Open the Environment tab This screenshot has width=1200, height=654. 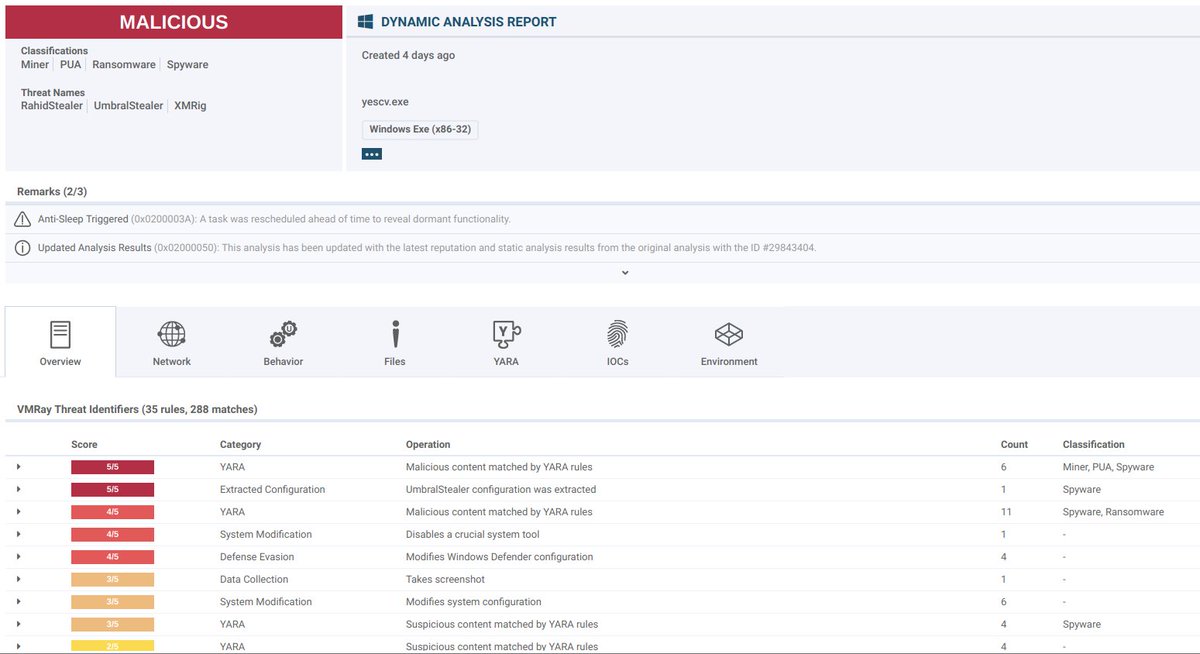(729, 342)
